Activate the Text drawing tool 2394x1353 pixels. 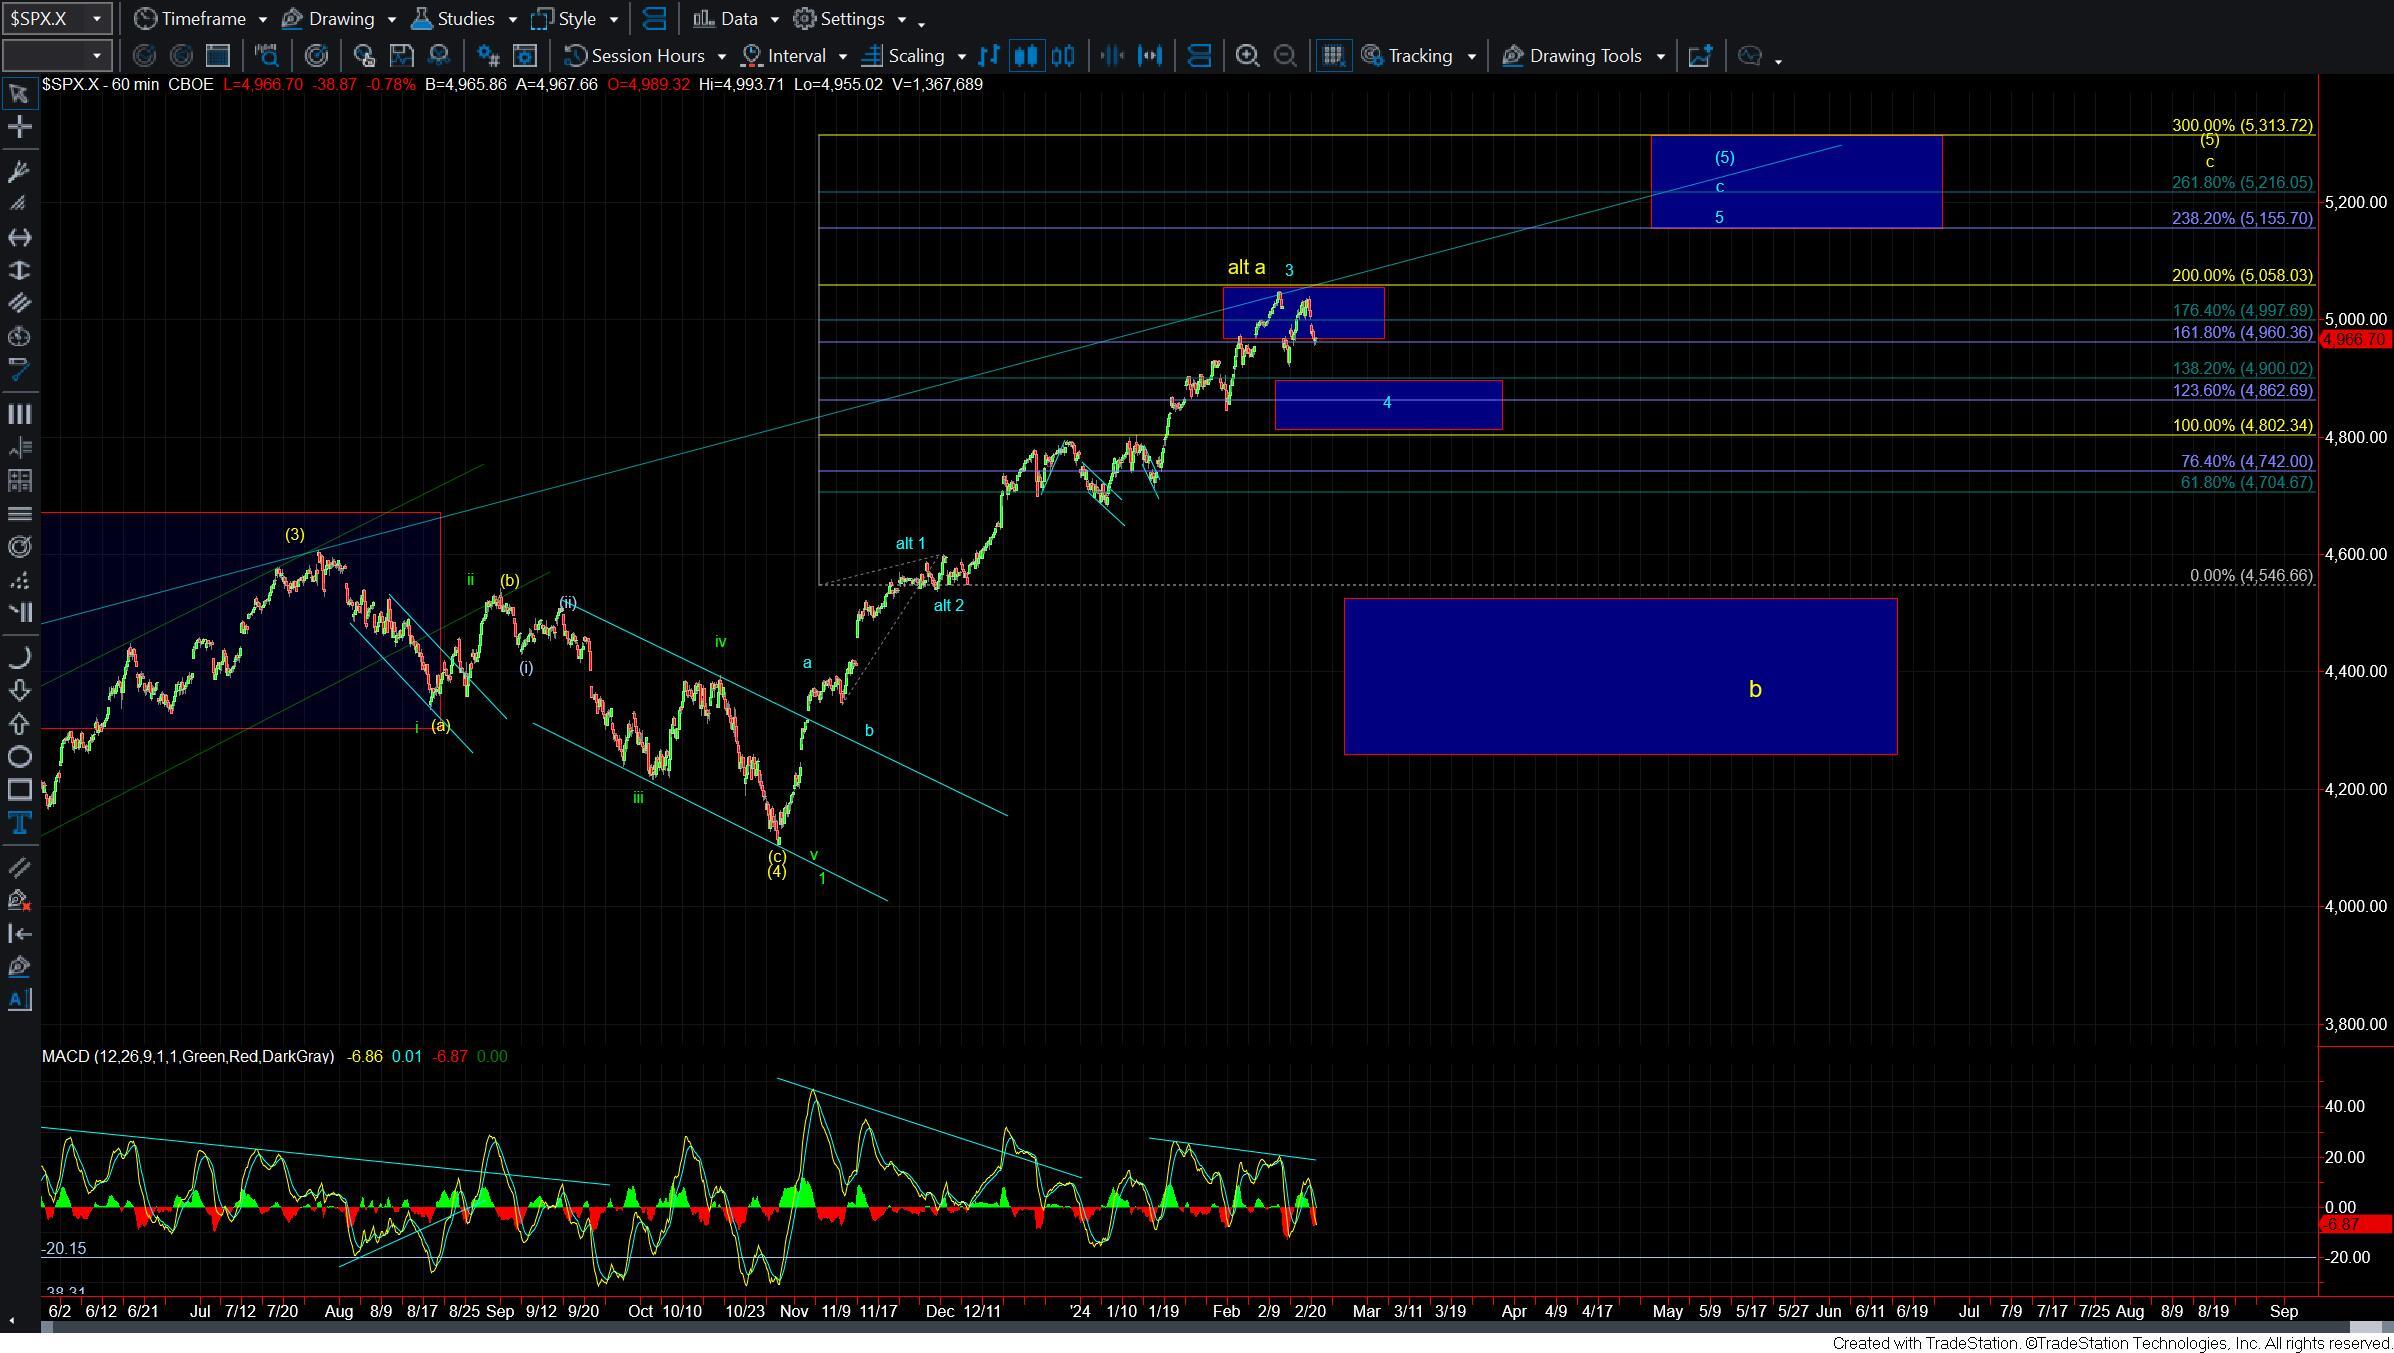point(19,823)
